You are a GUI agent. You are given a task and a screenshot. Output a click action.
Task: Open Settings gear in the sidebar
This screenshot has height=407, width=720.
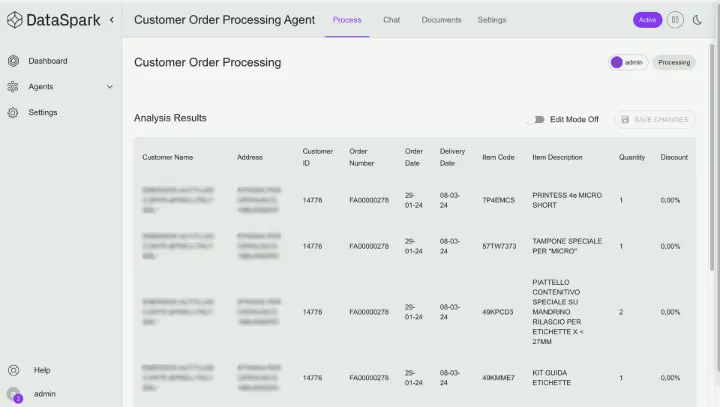pyautogui.click(x=13, y=112)
